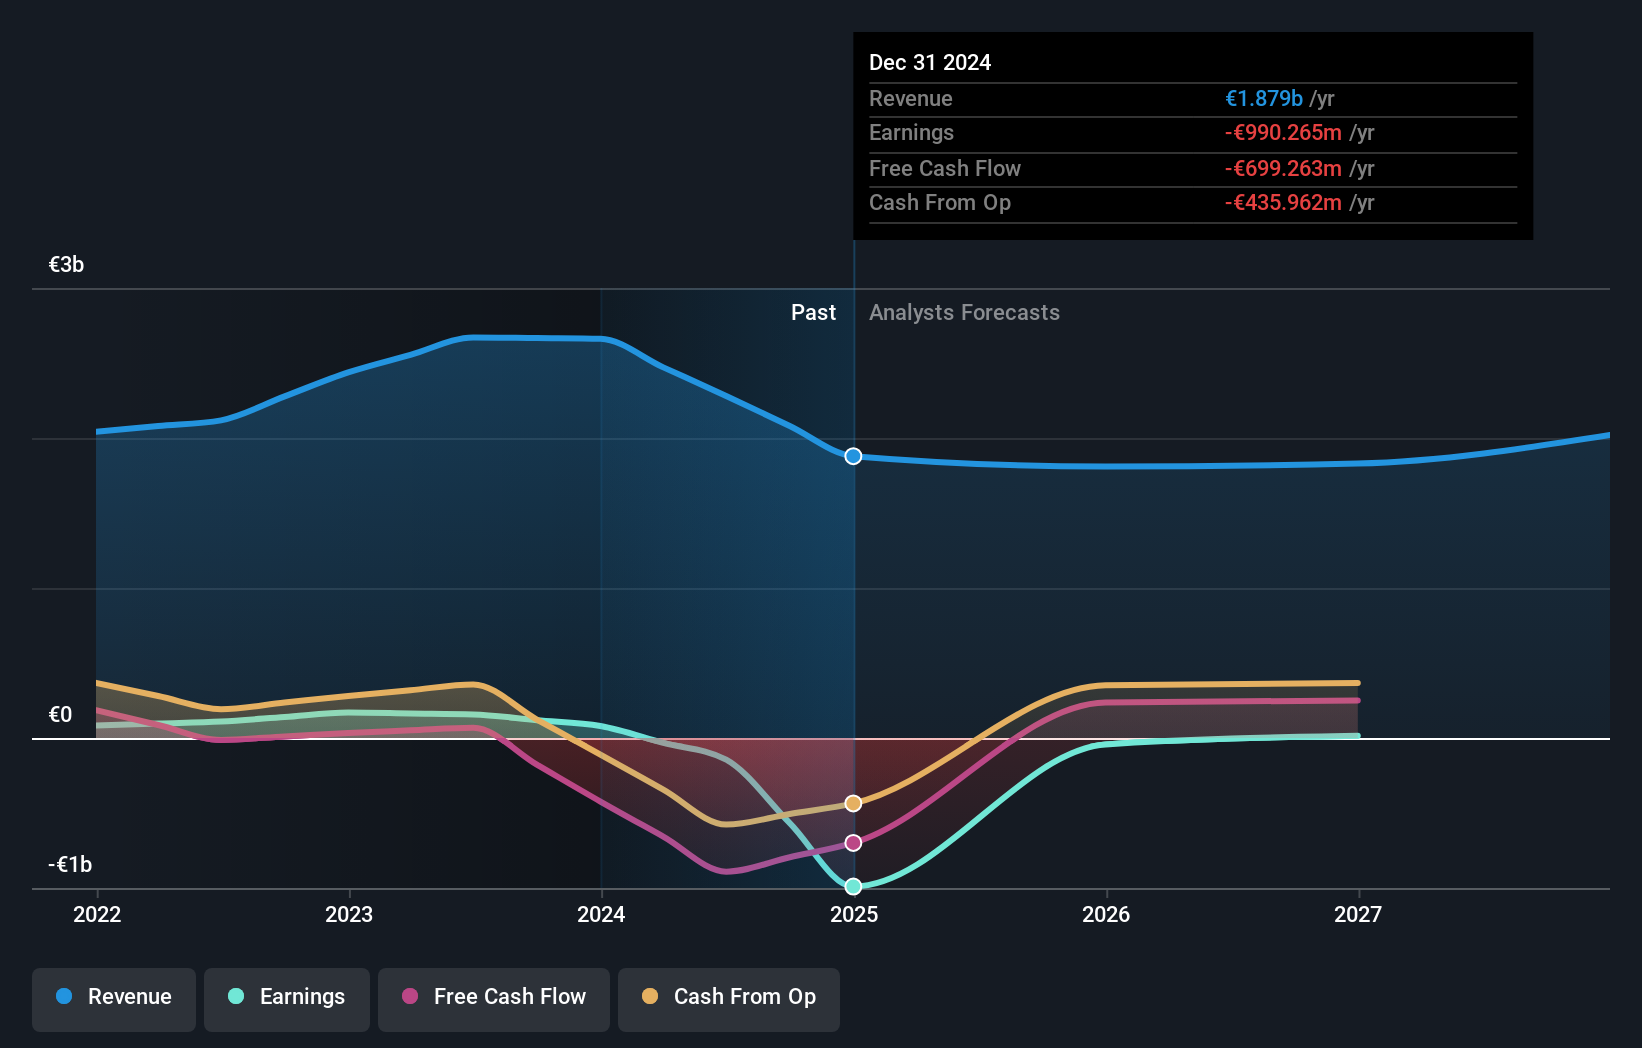Select the blue Revenue data point at 2025
Image resolution: width=1642 pixels, height=1048 pixels.
coord(853,456)
